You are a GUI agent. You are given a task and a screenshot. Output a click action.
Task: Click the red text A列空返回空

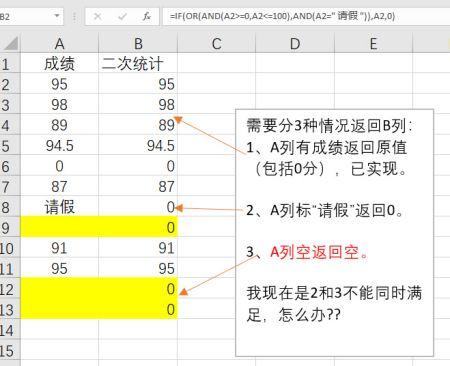click(319, 252)
